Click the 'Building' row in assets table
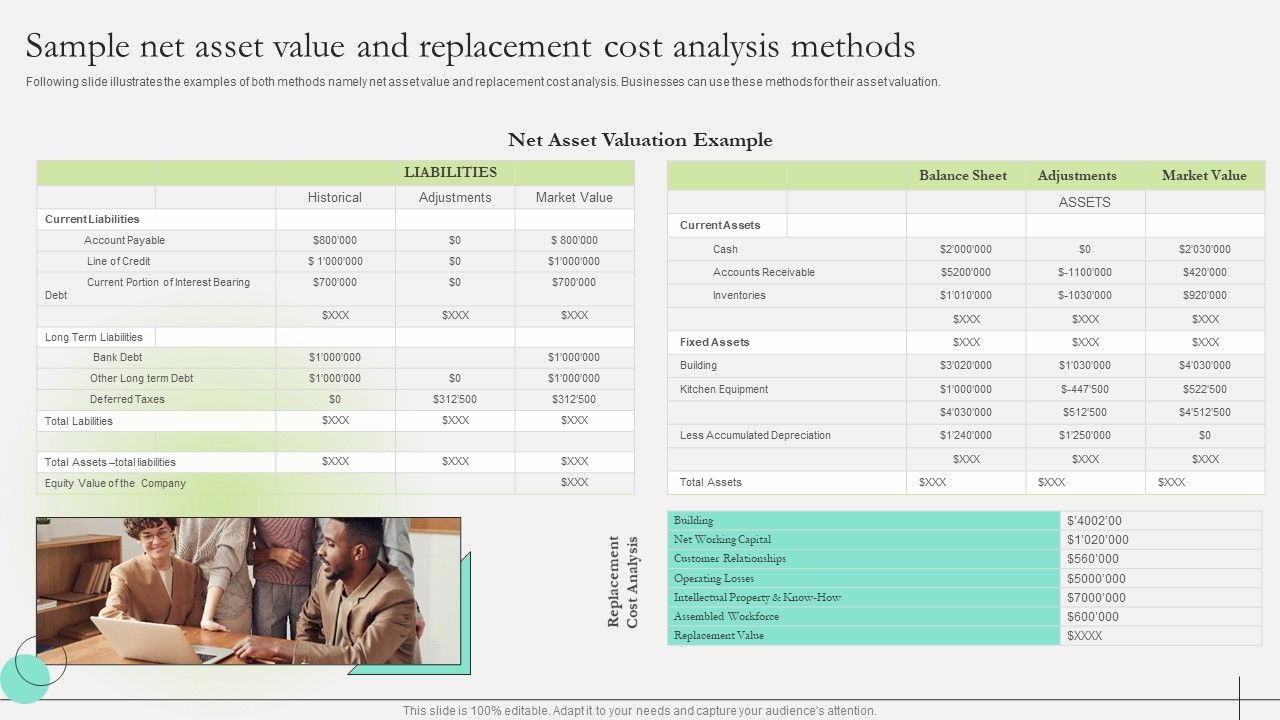Screen dimensions: 1280x720 pyautogui.click(x=698, y=365)
